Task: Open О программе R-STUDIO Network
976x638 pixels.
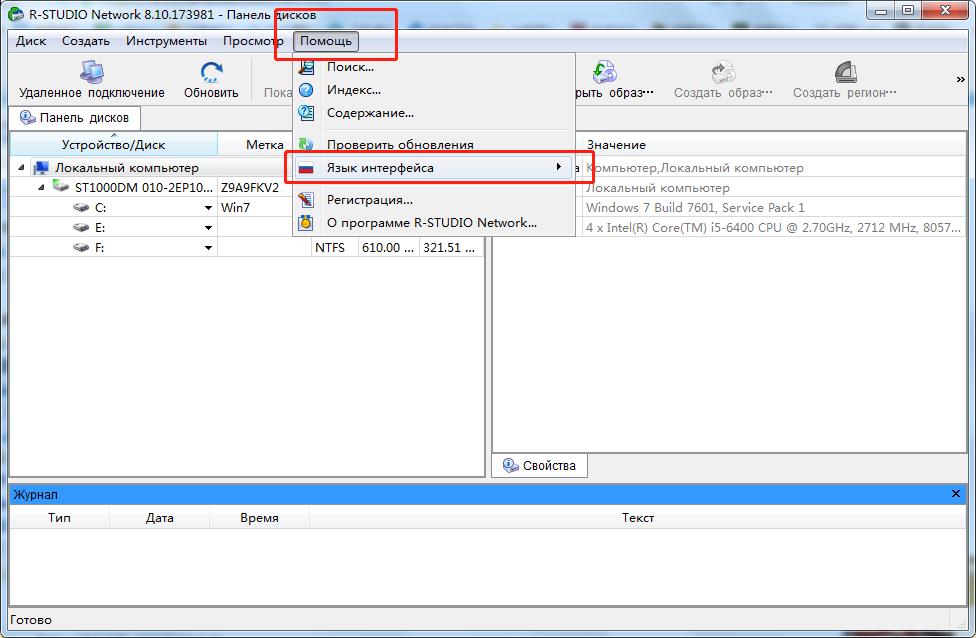Action: pos(431,223)
